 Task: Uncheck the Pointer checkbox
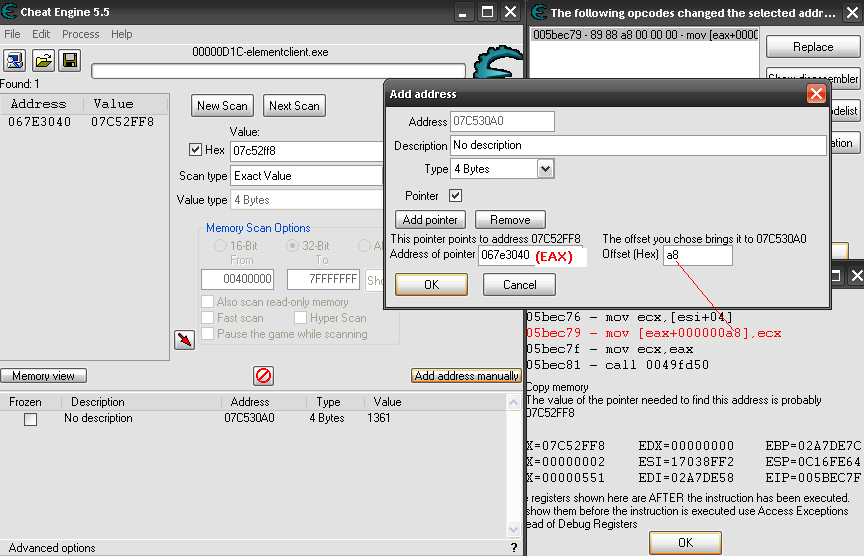click(455, 196)
